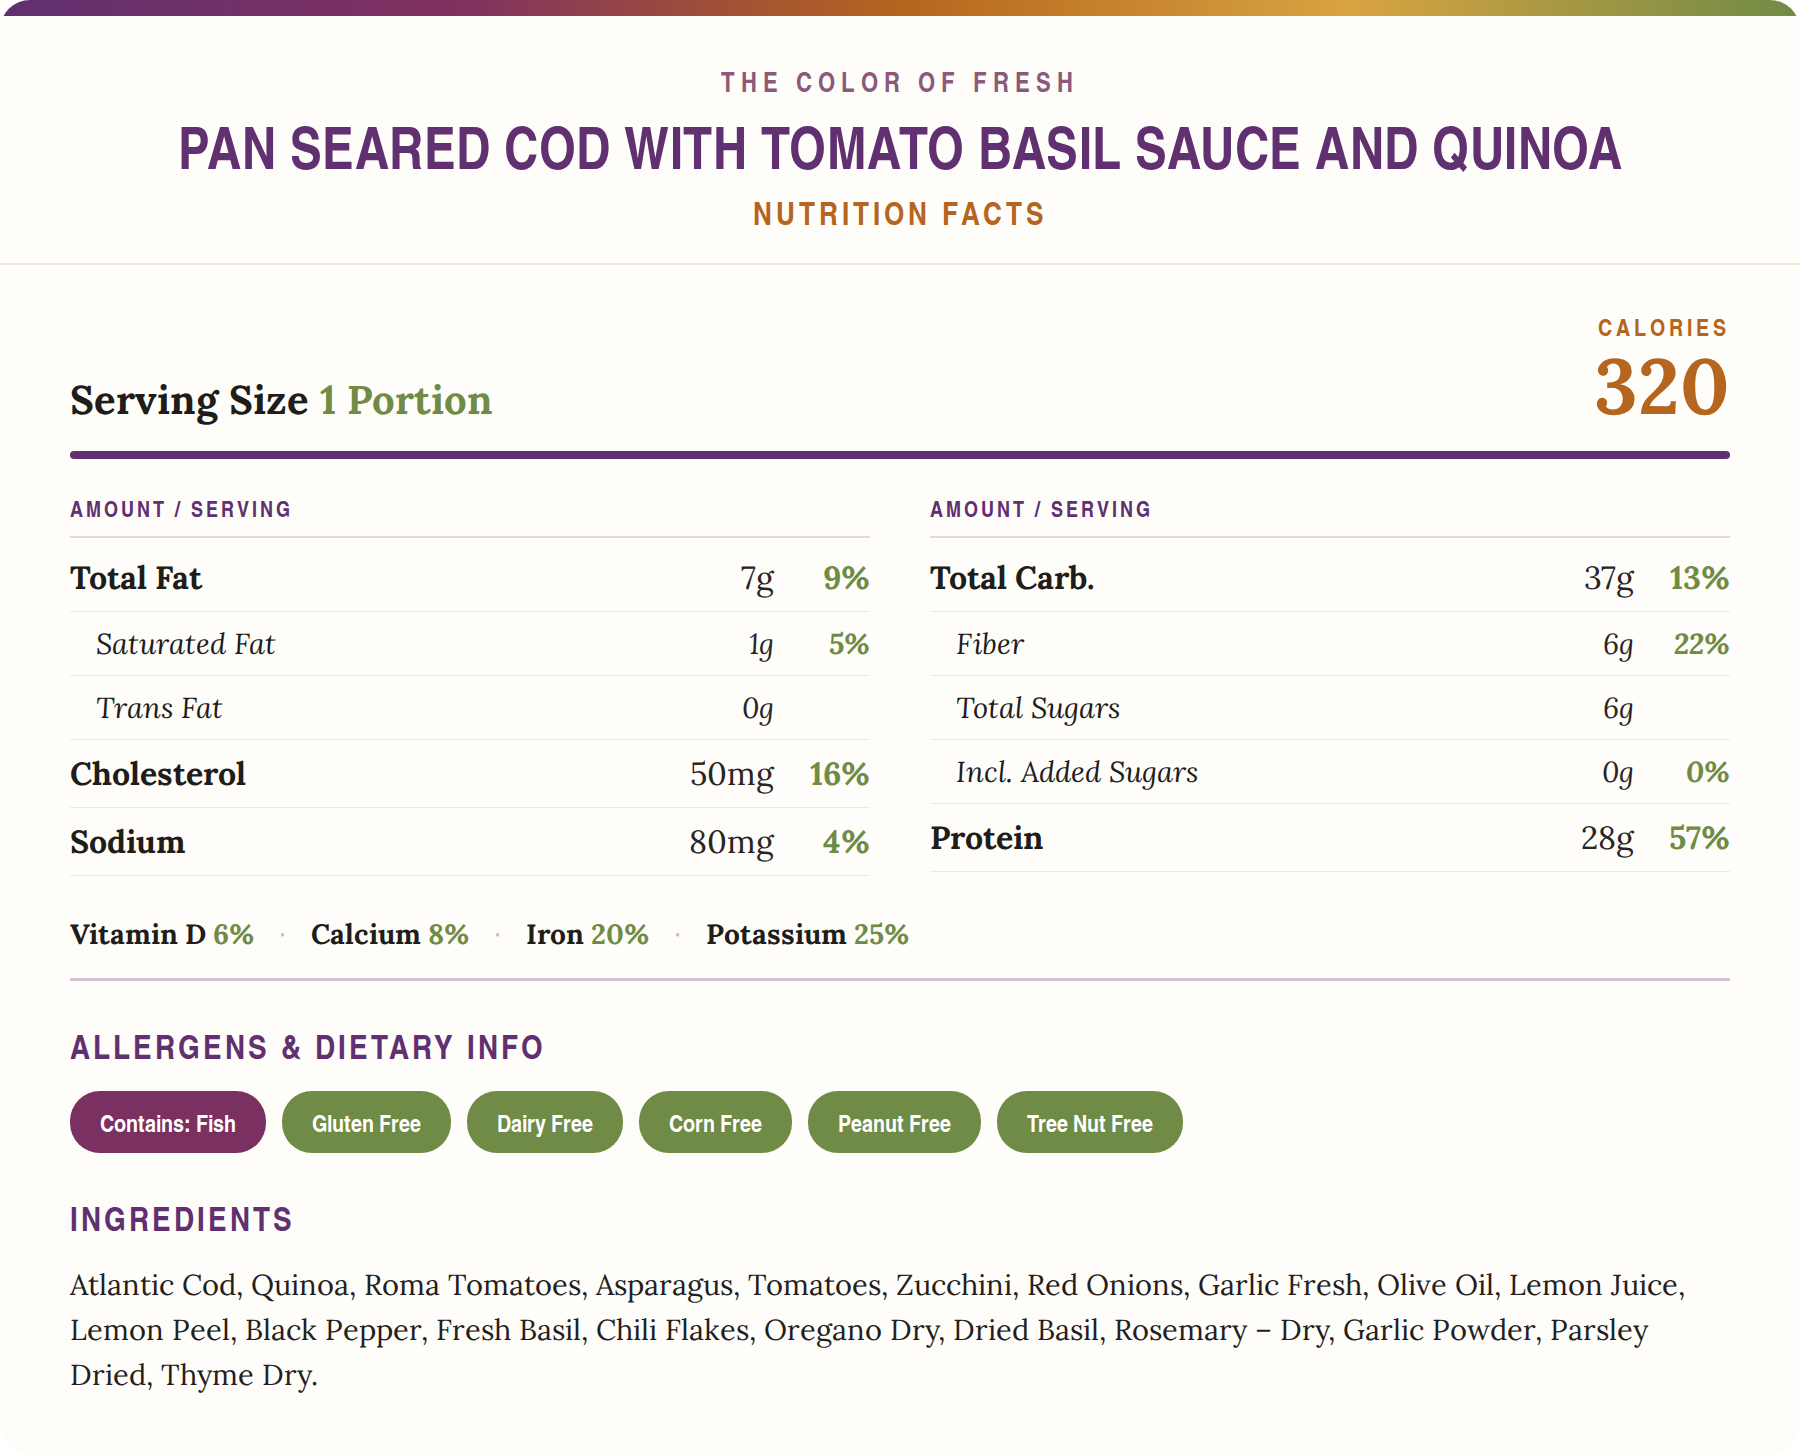The width and height of the screenshot is (1800, 1454).
Task: Select the Gluten Free badge
Action: click(366, 1122)
